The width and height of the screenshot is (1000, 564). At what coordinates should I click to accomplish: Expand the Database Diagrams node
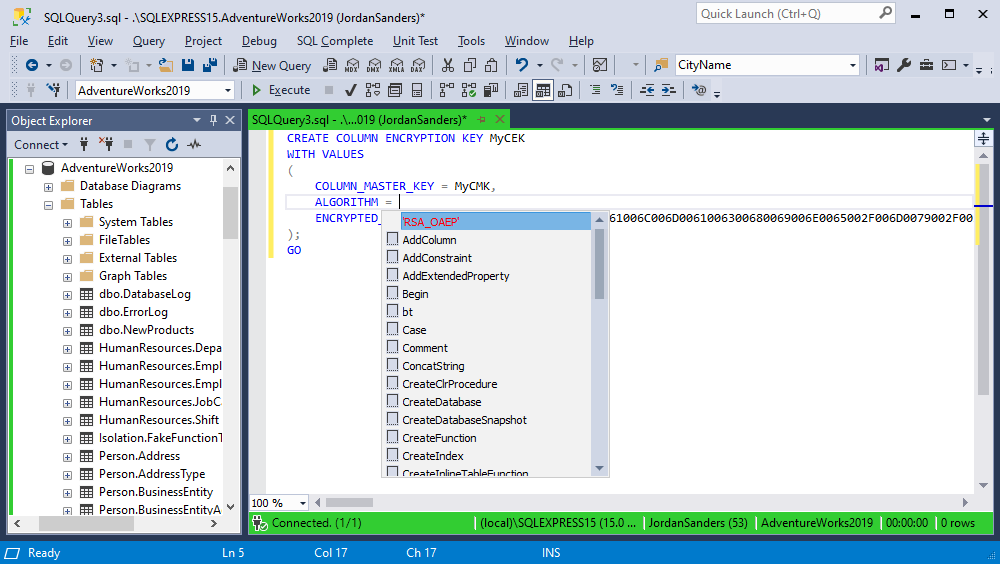point(48,187)
